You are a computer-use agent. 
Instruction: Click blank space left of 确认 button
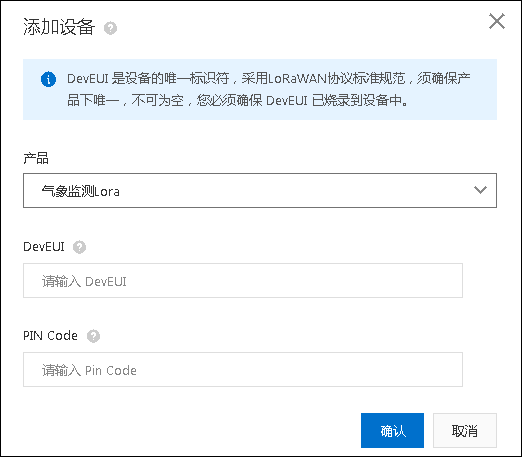(x=192, y=430)
